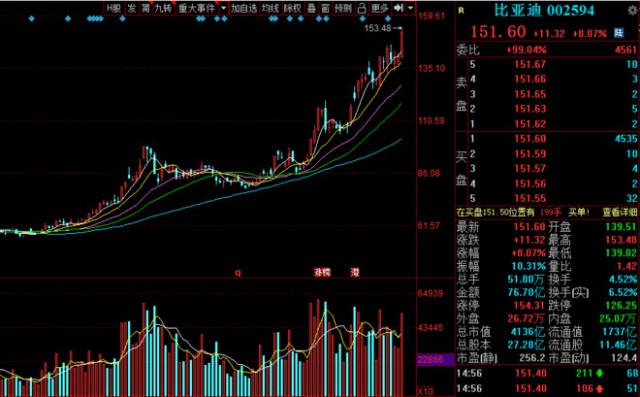
Task: Open the settings gear beside stock code
Action: tap(633, 10)
